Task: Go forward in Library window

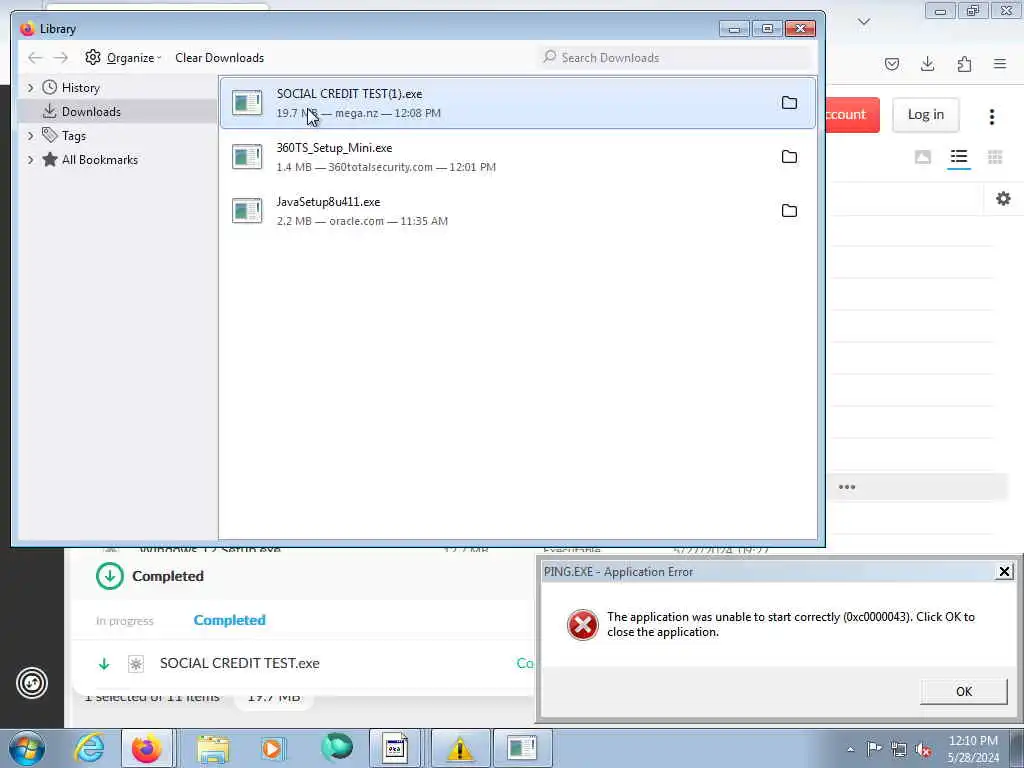Action: 61,58
